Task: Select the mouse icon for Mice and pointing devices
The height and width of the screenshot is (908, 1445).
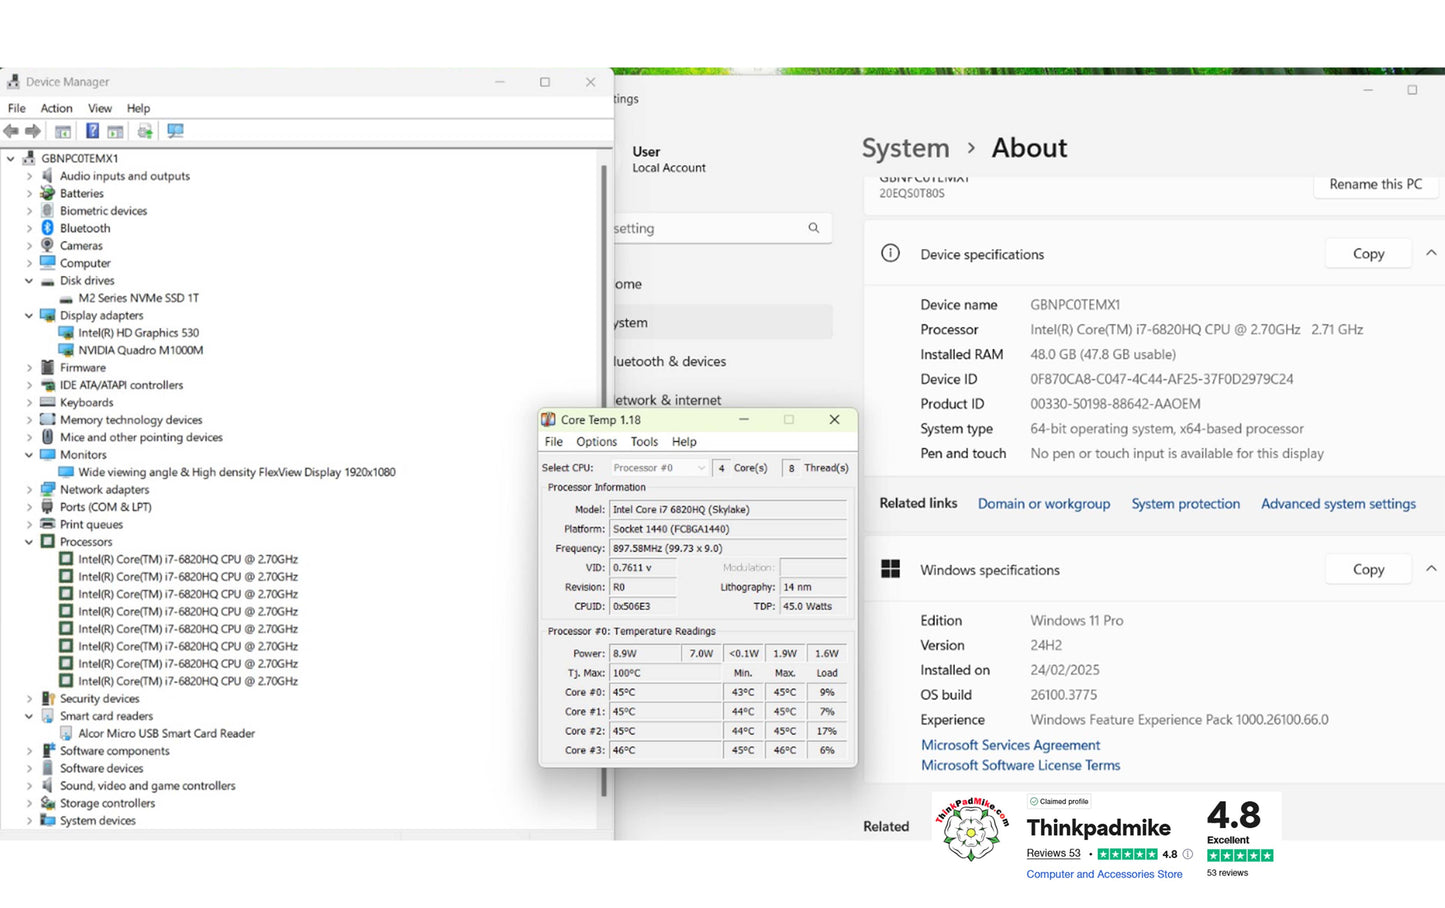Action: click(x=47, y=437)
